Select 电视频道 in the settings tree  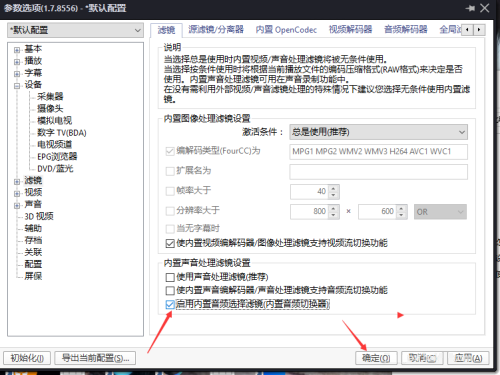click(54, 145)
